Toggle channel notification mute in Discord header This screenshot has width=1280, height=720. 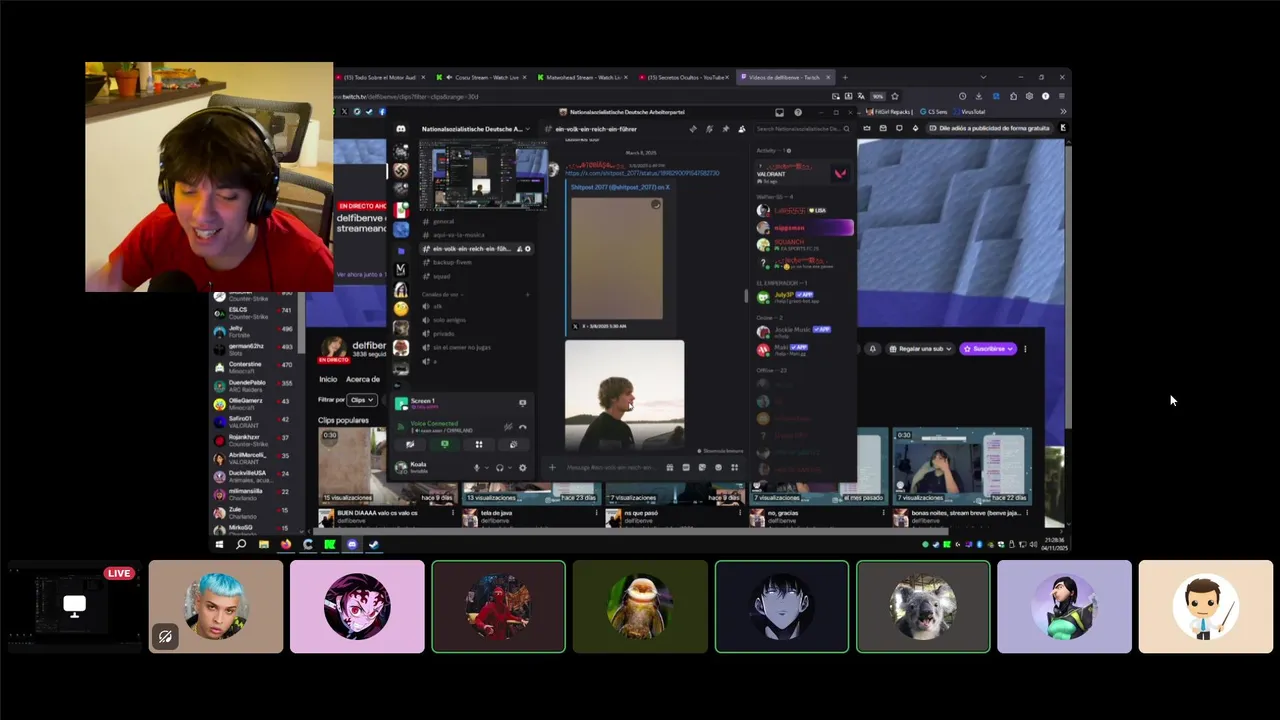709,129
